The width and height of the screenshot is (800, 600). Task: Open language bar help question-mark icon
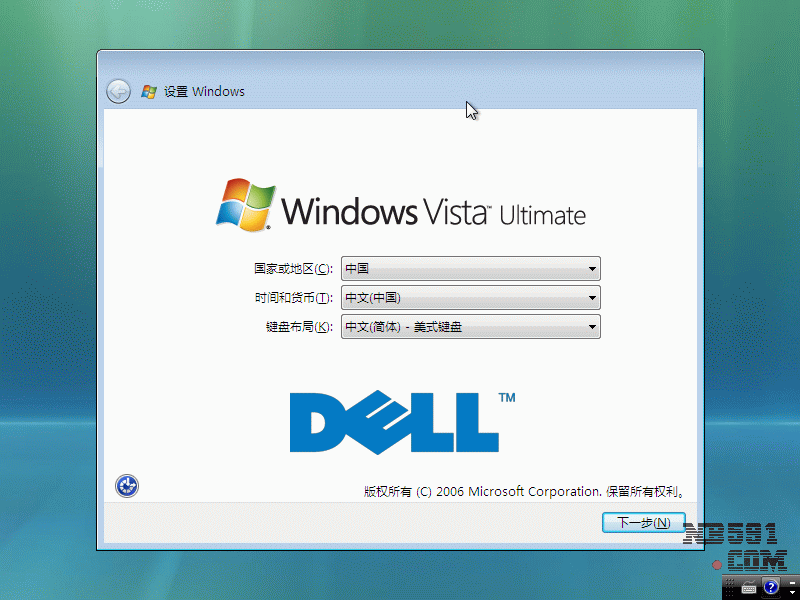771,587
